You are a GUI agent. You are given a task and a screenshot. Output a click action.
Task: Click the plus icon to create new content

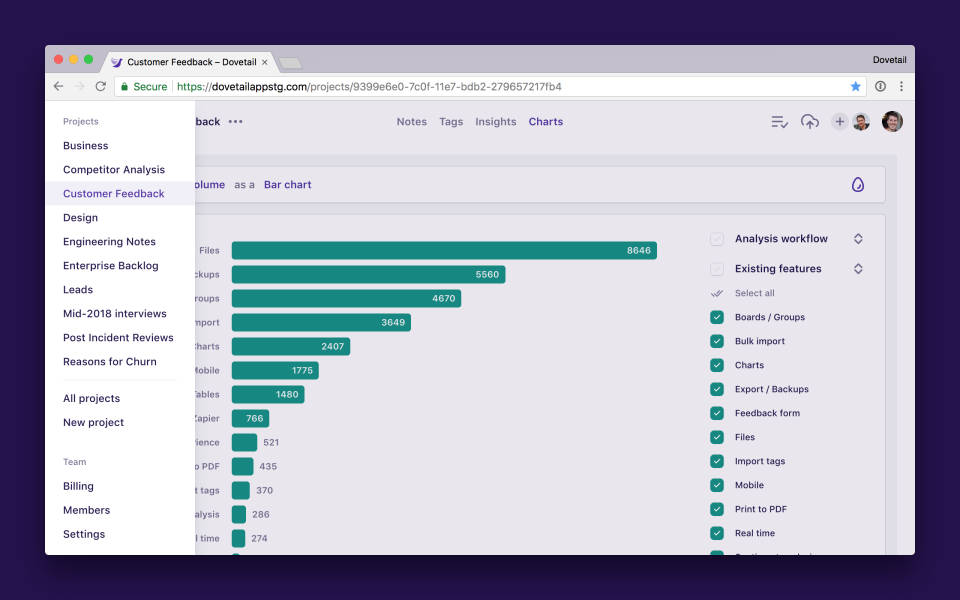[838, 121]
